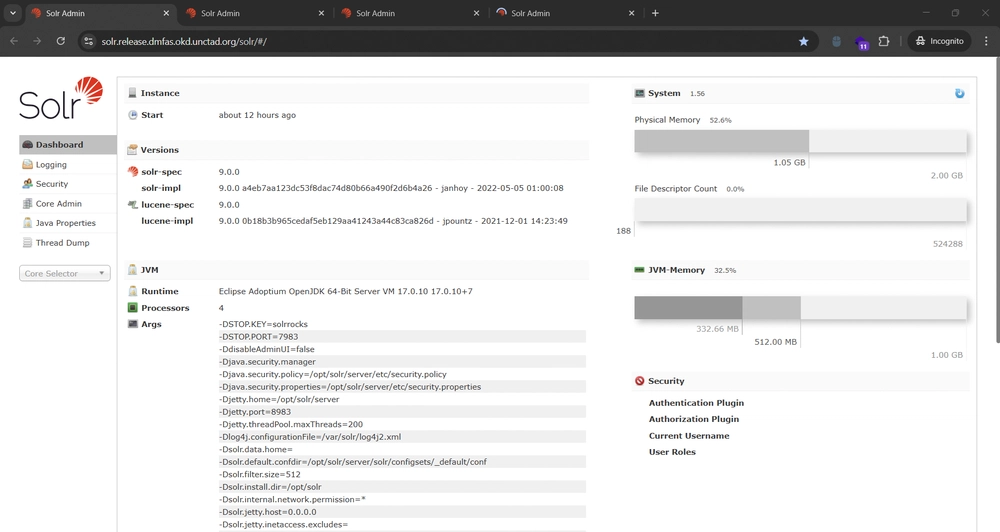Select the -Dsolr.filter.size=512 argument

point(260,475)
